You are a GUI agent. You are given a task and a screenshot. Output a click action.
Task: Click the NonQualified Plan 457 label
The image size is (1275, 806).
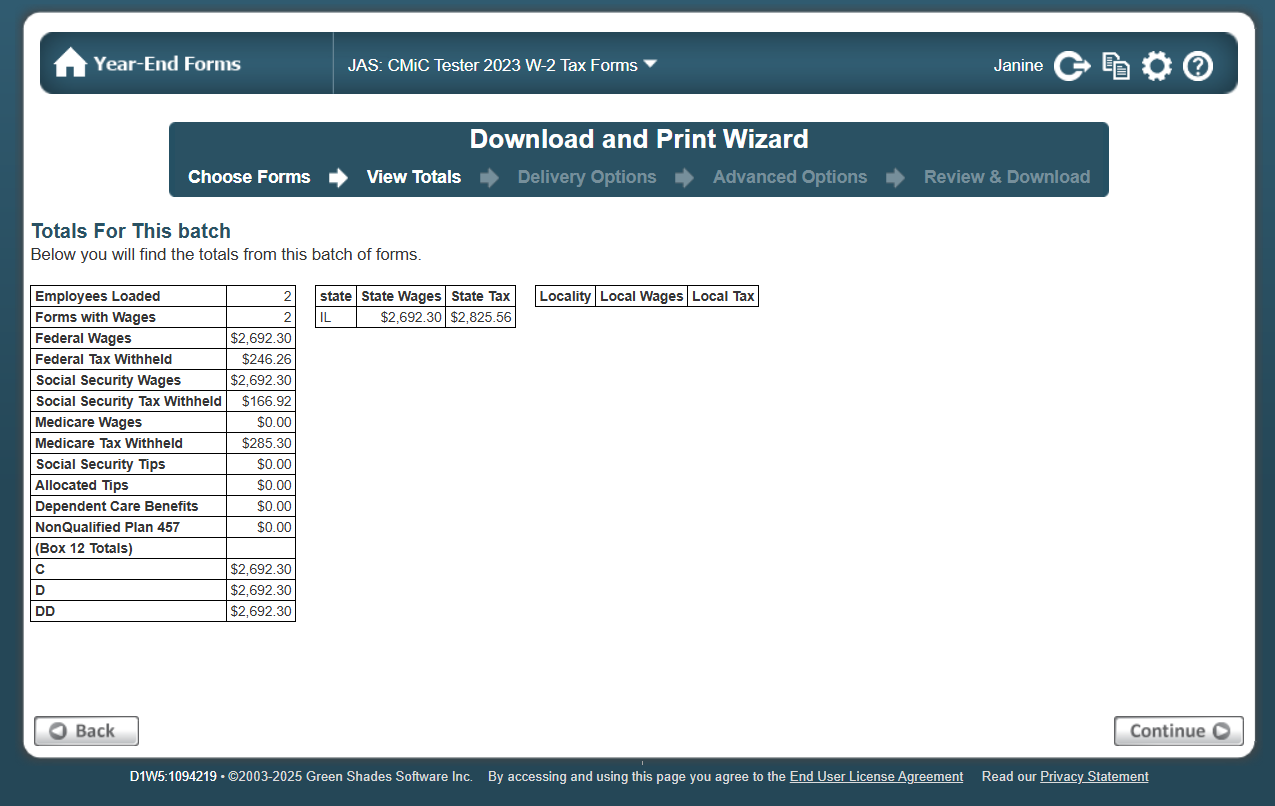tap(107, 527)
